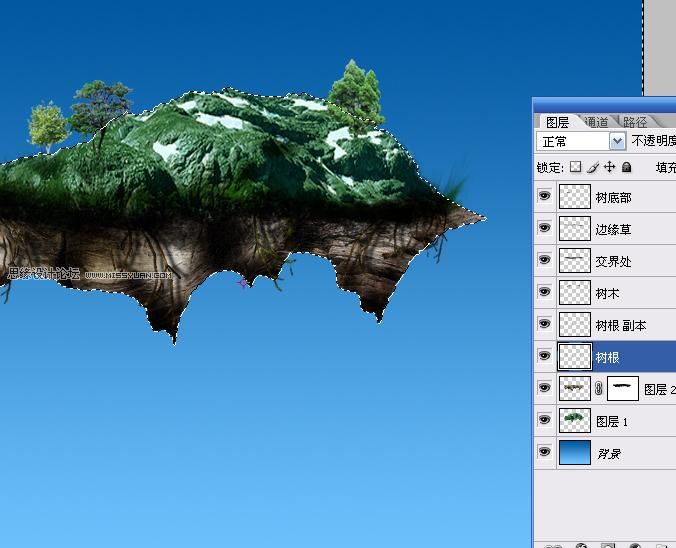
Task: Click the 图层 2 image thumbnail
Action: [575, 388]
